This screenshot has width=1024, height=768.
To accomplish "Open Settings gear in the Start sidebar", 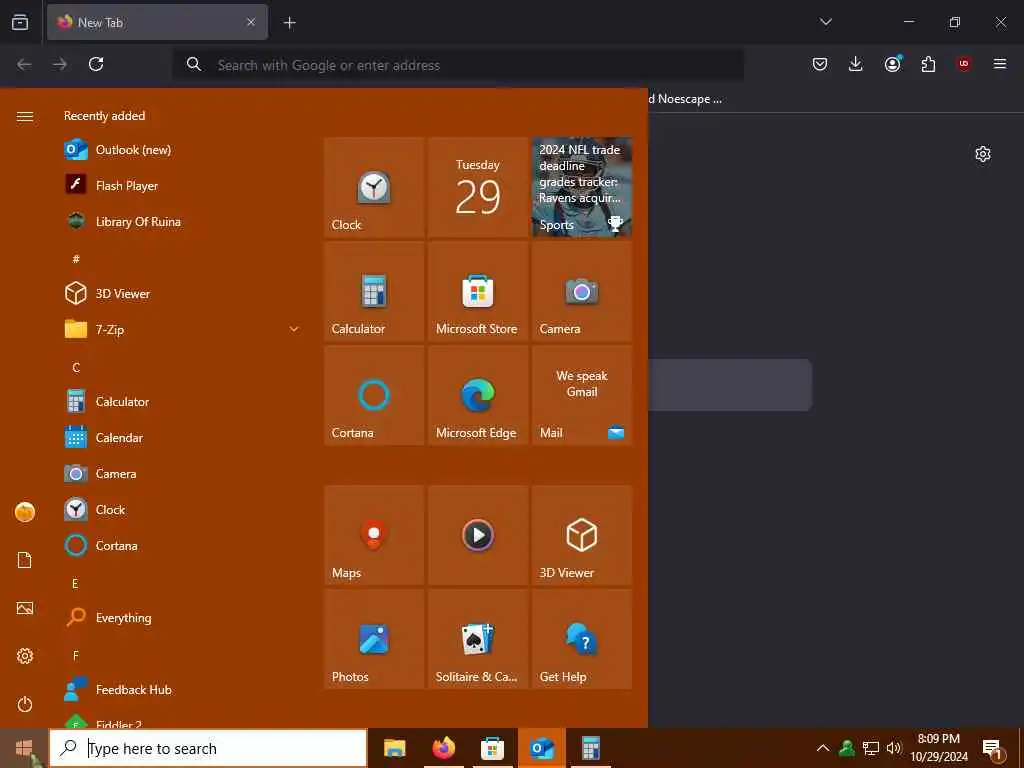I will click(25, 656).
